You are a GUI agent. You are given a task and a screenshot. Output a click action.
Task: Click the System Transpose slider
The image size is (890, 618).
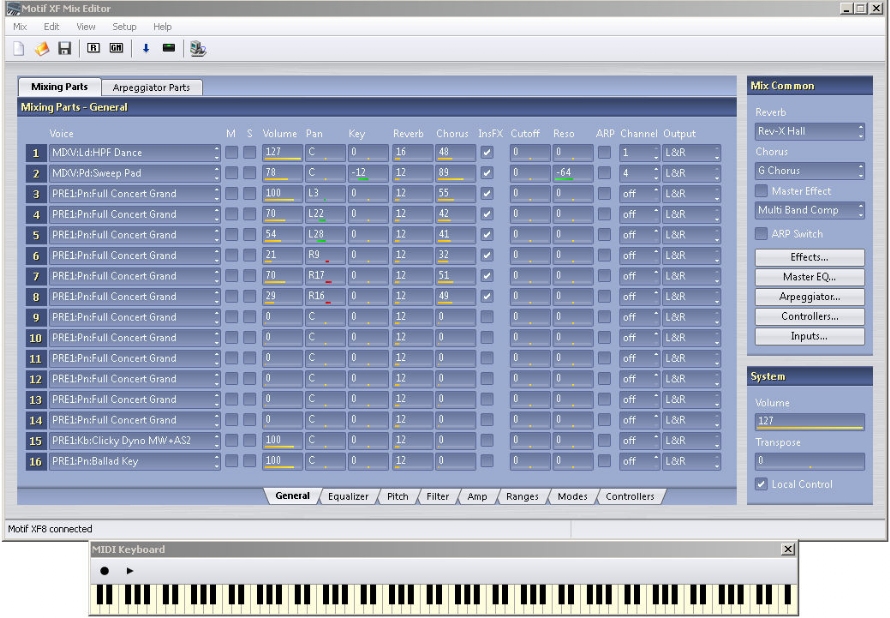[x=809, y=461]
